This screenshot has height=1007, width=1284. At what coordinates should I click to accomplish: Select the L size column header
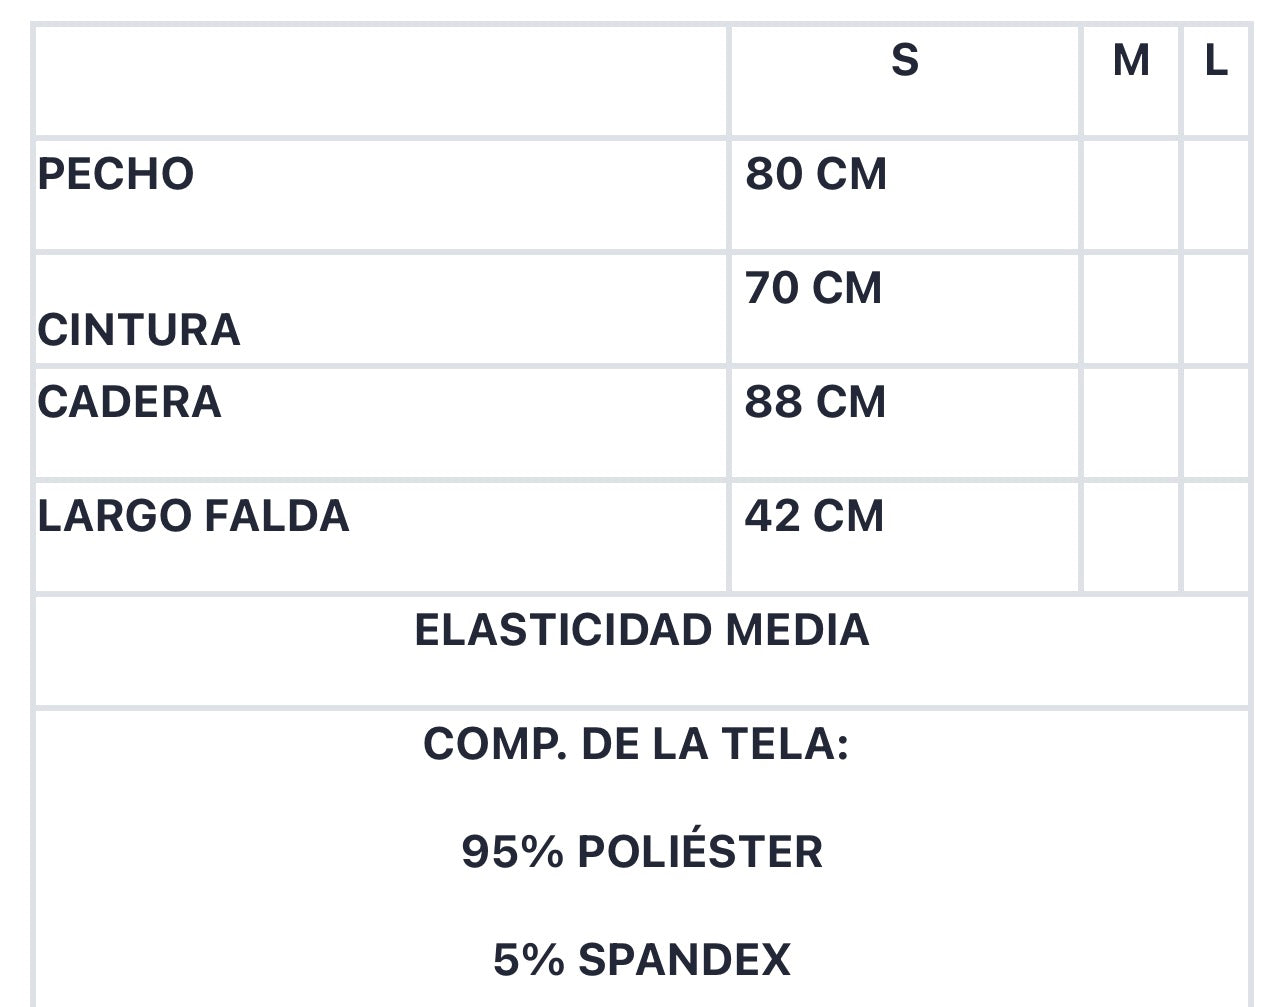(1216, 61)
